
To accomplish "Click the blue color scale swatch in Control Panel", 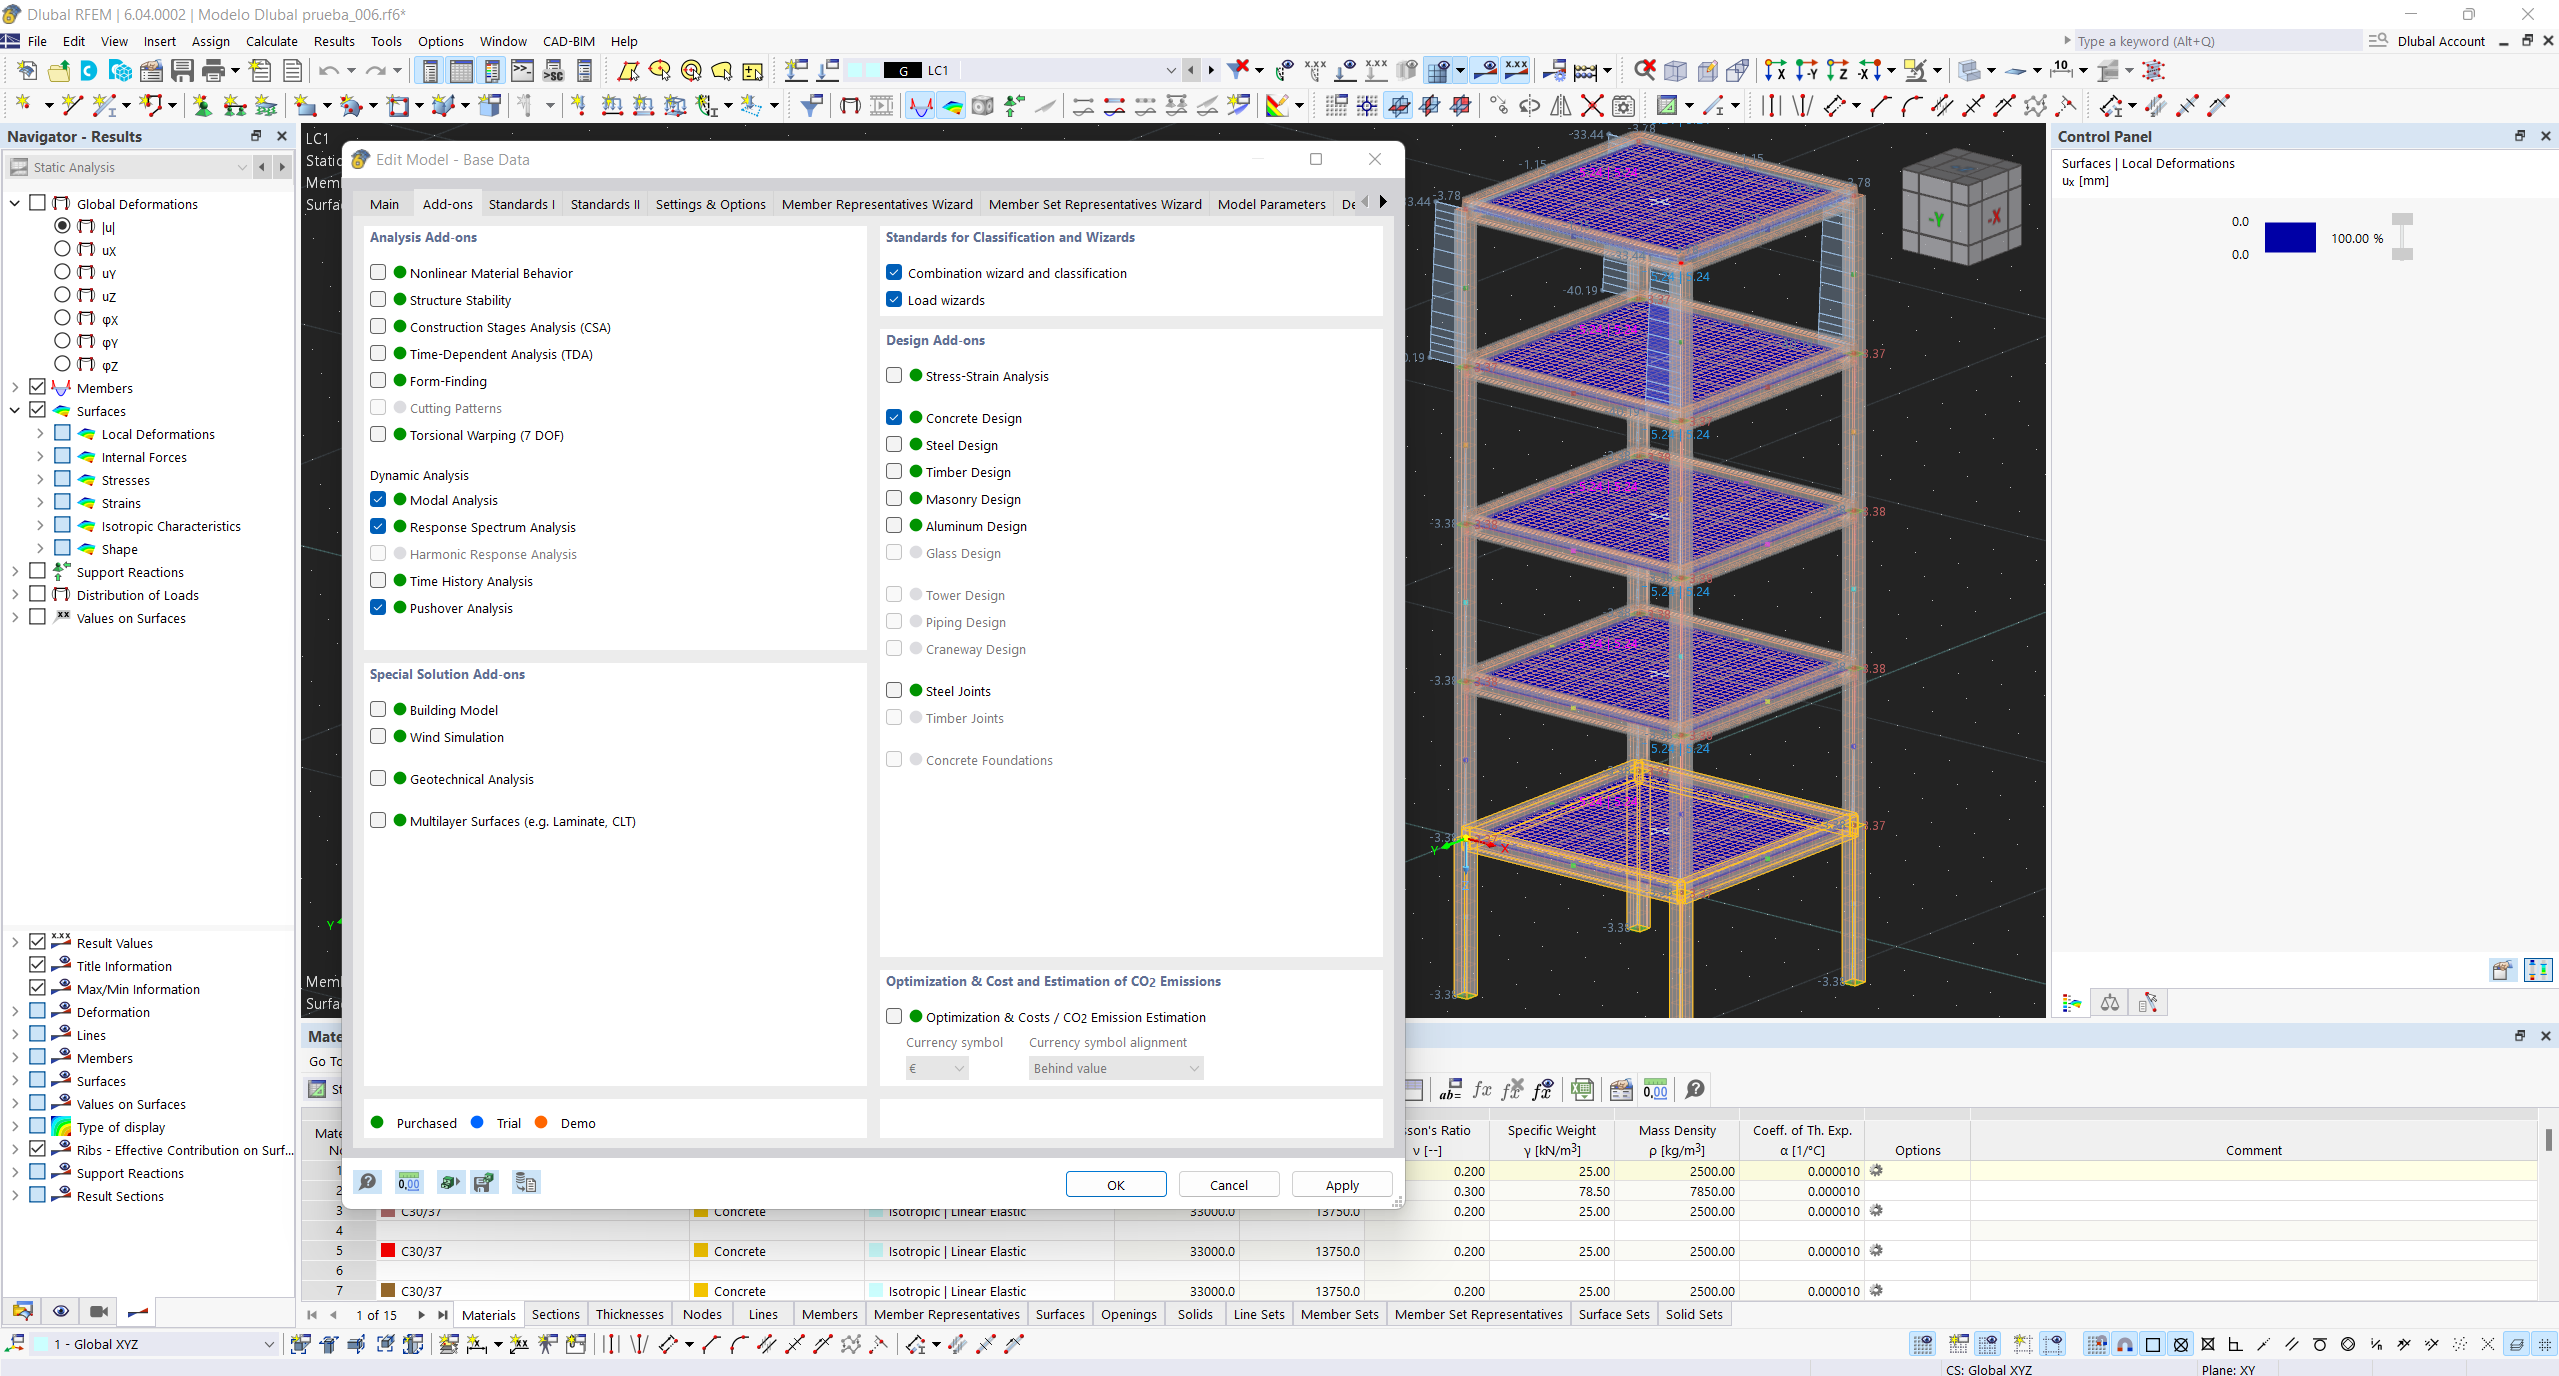I will coord(2290,238).
